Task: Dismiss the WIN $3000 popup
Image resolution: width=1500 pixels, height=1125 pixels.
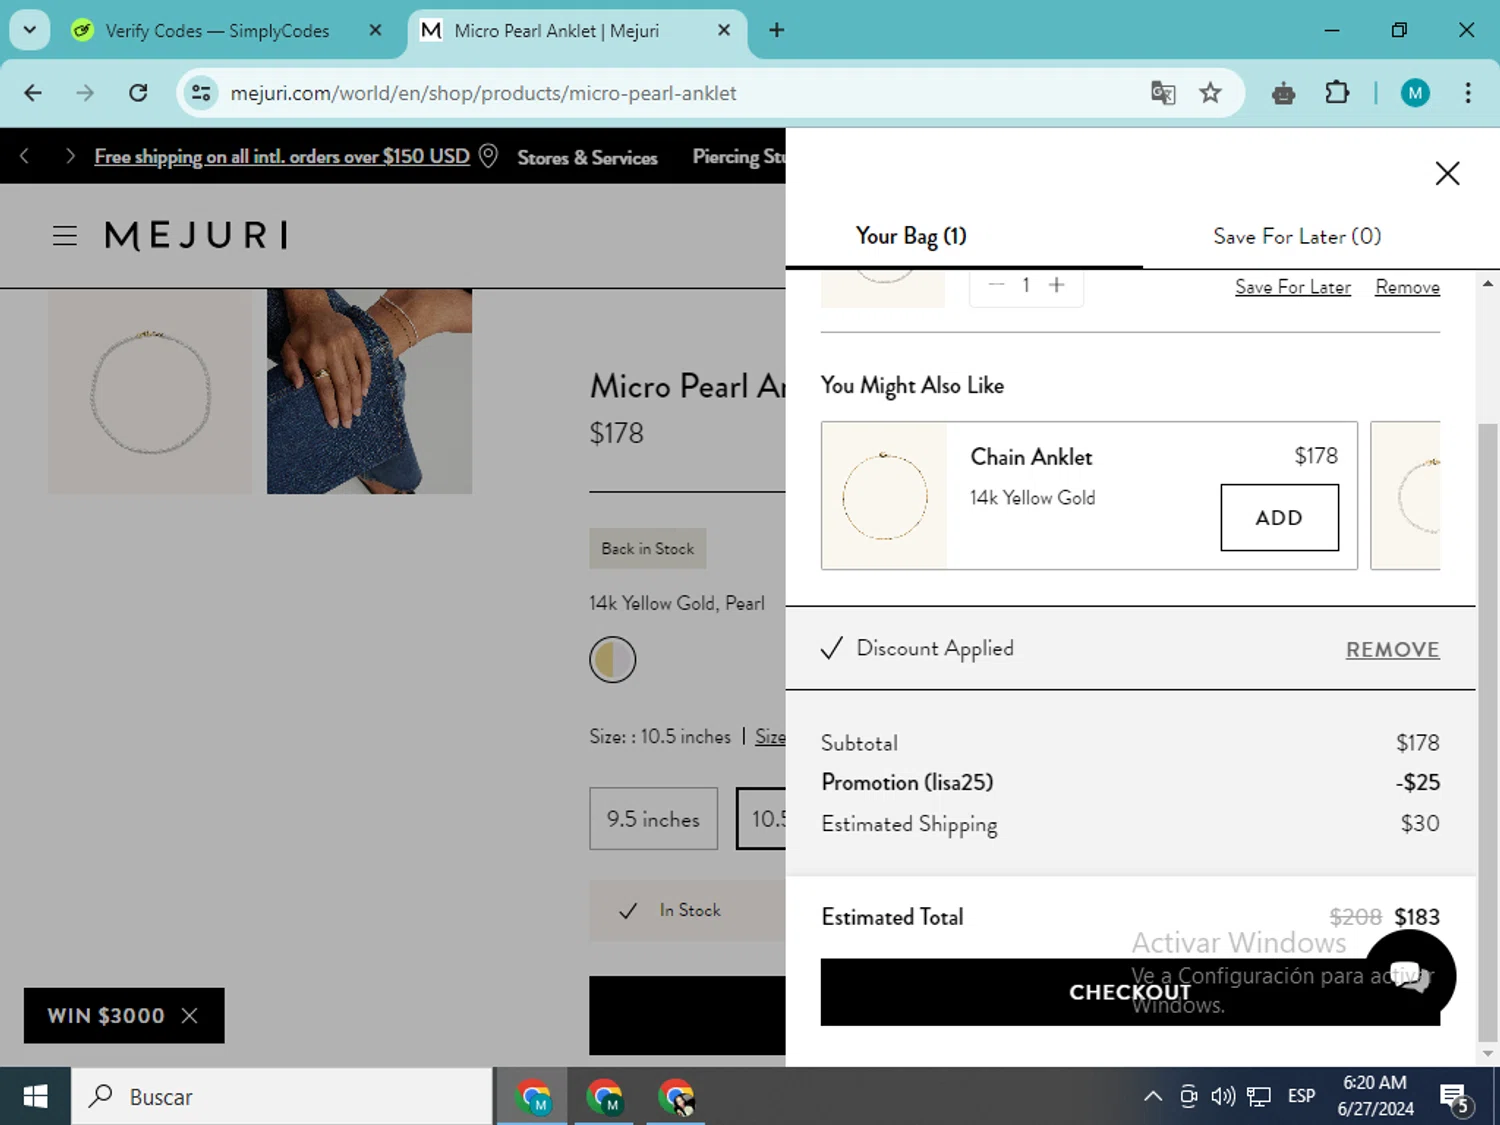Action: pos(189,1015)
